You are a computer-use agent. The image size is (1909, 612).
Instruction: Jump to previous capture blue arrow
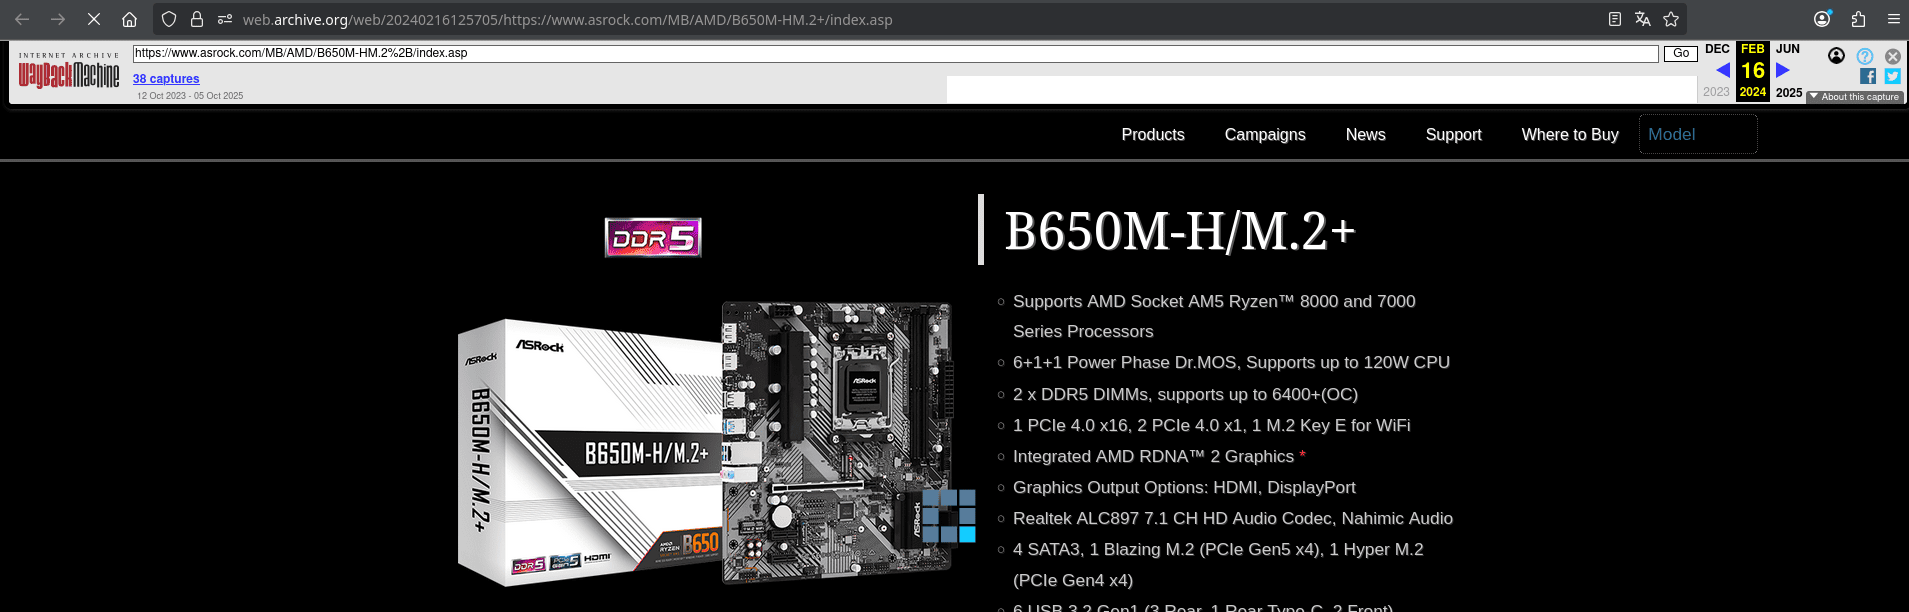(1722, 70)
